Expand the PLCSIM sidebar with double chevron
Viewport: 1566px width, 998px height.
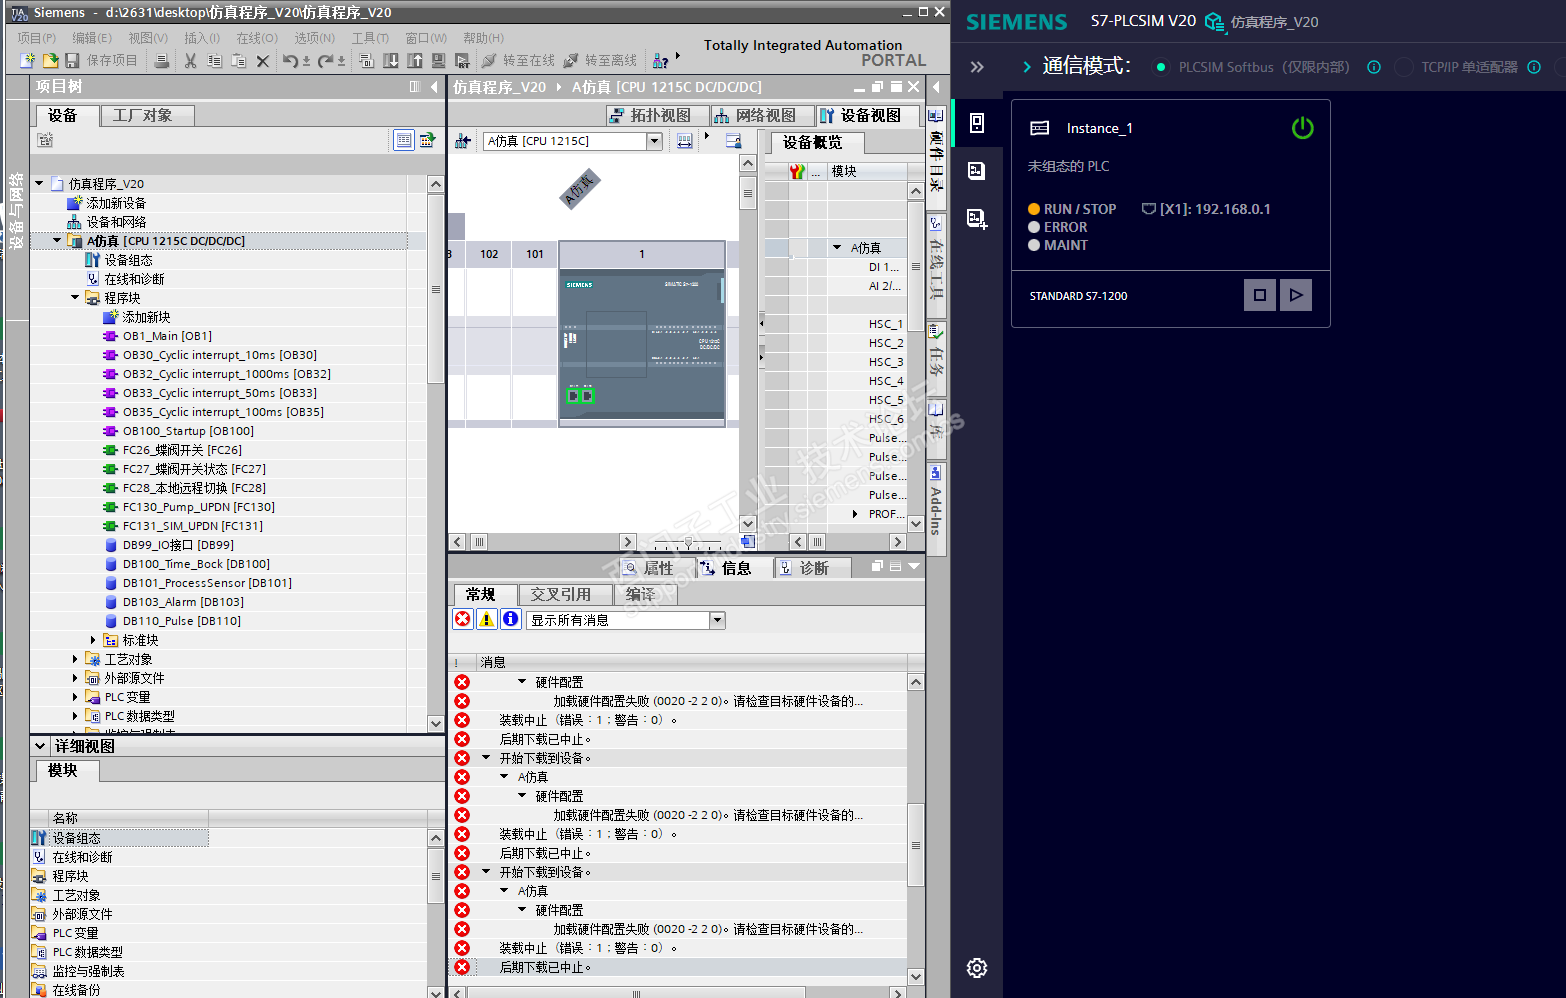point(977,67)
